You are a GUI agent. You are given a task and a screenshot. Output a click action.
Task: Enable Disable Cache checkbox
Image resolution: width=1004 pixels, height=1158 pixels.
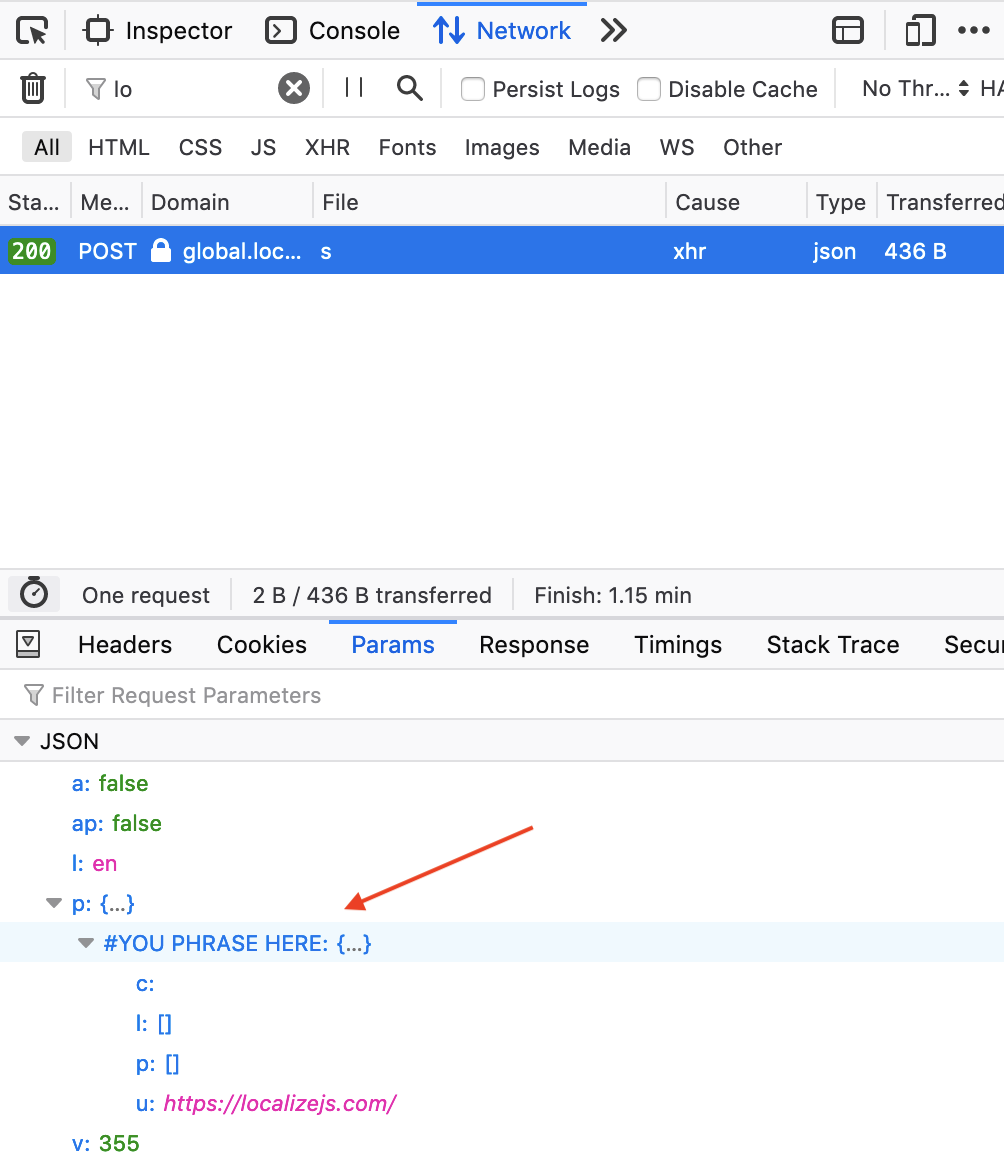click(x=649, y=89)
